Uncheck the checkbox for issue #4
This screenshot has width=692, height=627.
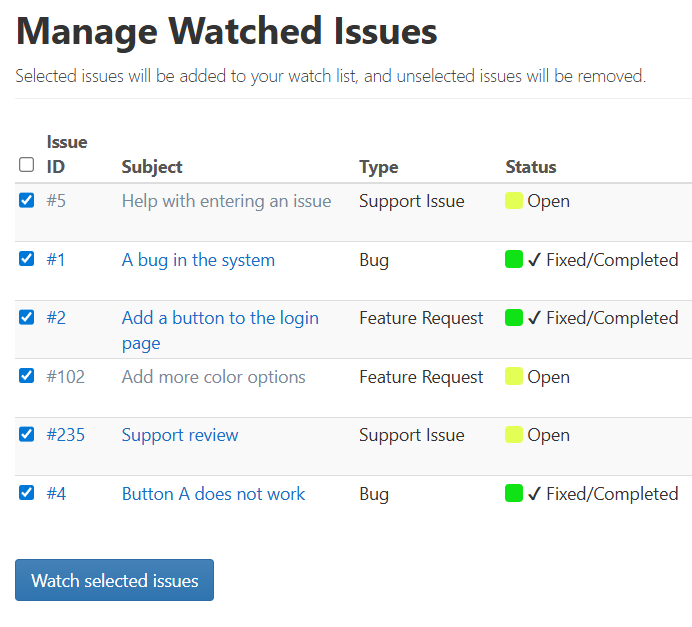coord(27,493)
